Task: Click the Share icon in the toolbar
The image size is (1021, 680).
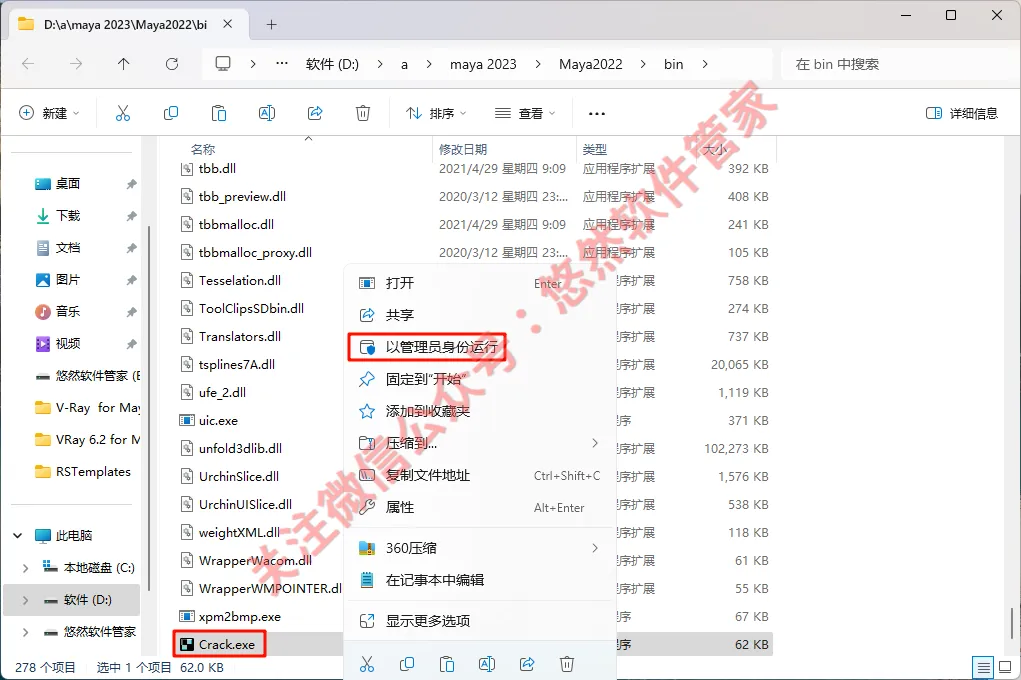Action: click(315, 113)
